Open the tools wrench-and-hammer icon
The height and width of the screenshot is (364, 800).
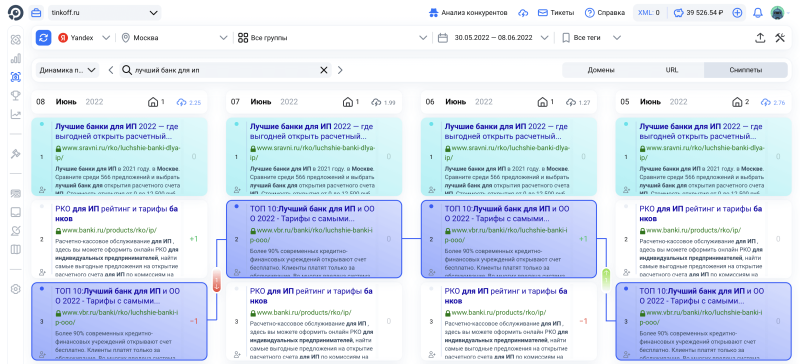pos(780,37)
